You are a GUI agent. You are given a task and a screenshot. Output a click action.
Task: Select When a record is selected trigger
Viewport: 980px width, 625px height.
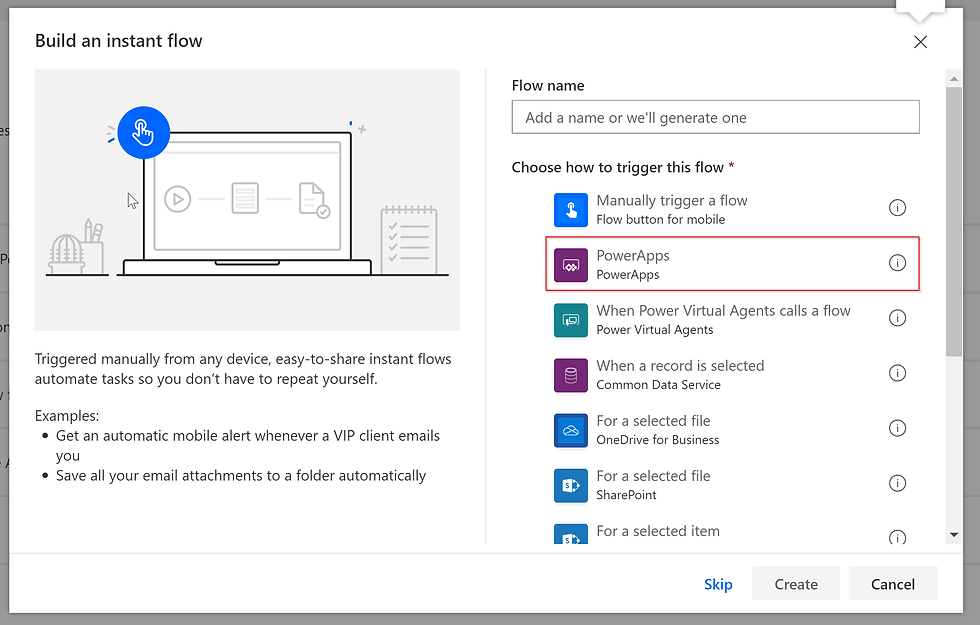click(x=680, y=366)
